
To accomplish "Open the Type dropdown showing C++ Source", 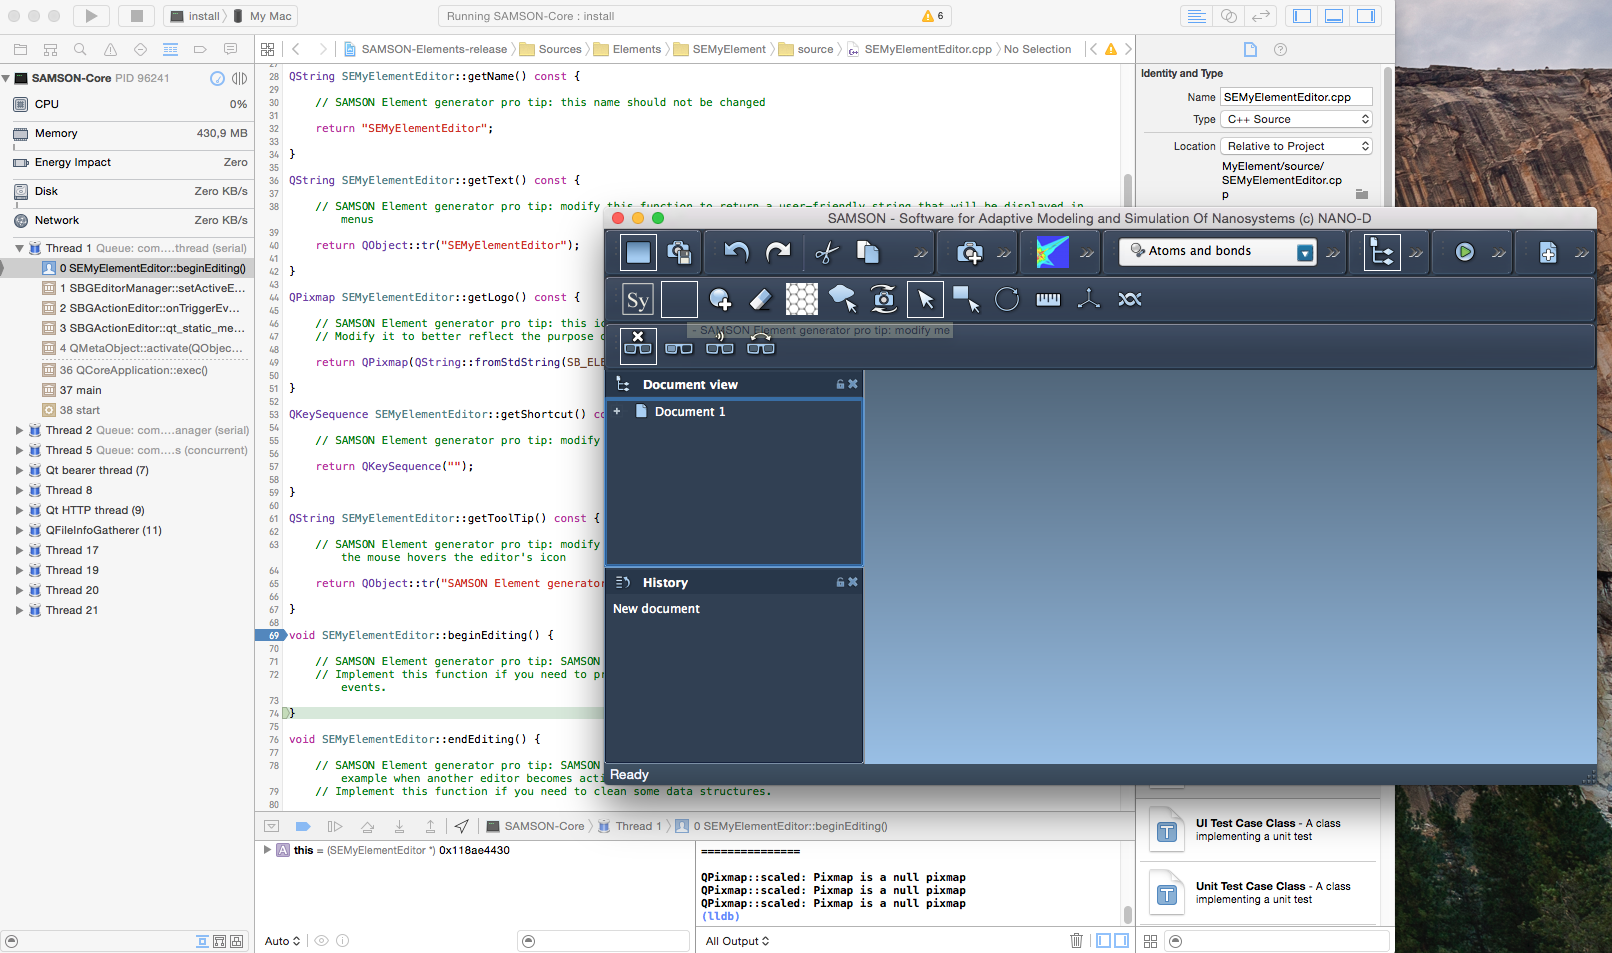I will 1296,119.
